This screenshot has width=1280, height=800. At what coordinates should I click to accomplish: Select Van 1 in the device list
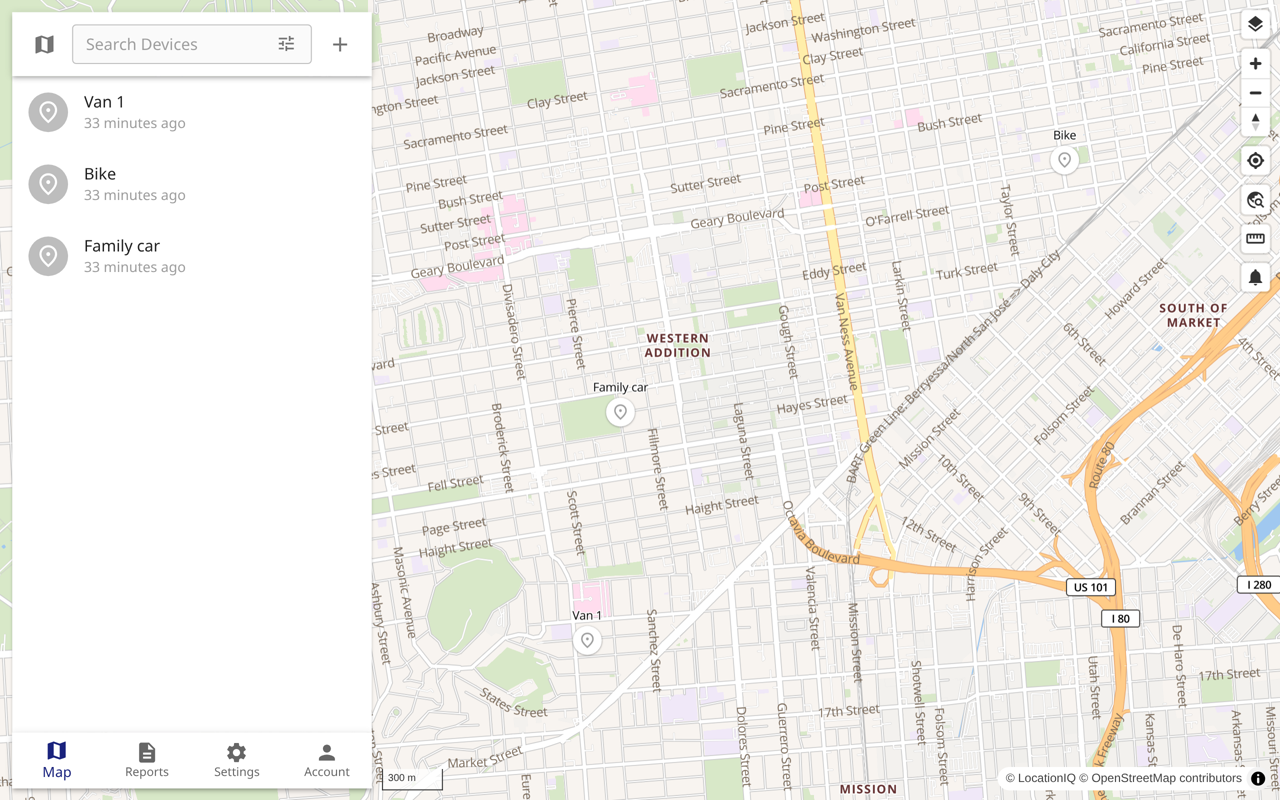tap(192, 112)
